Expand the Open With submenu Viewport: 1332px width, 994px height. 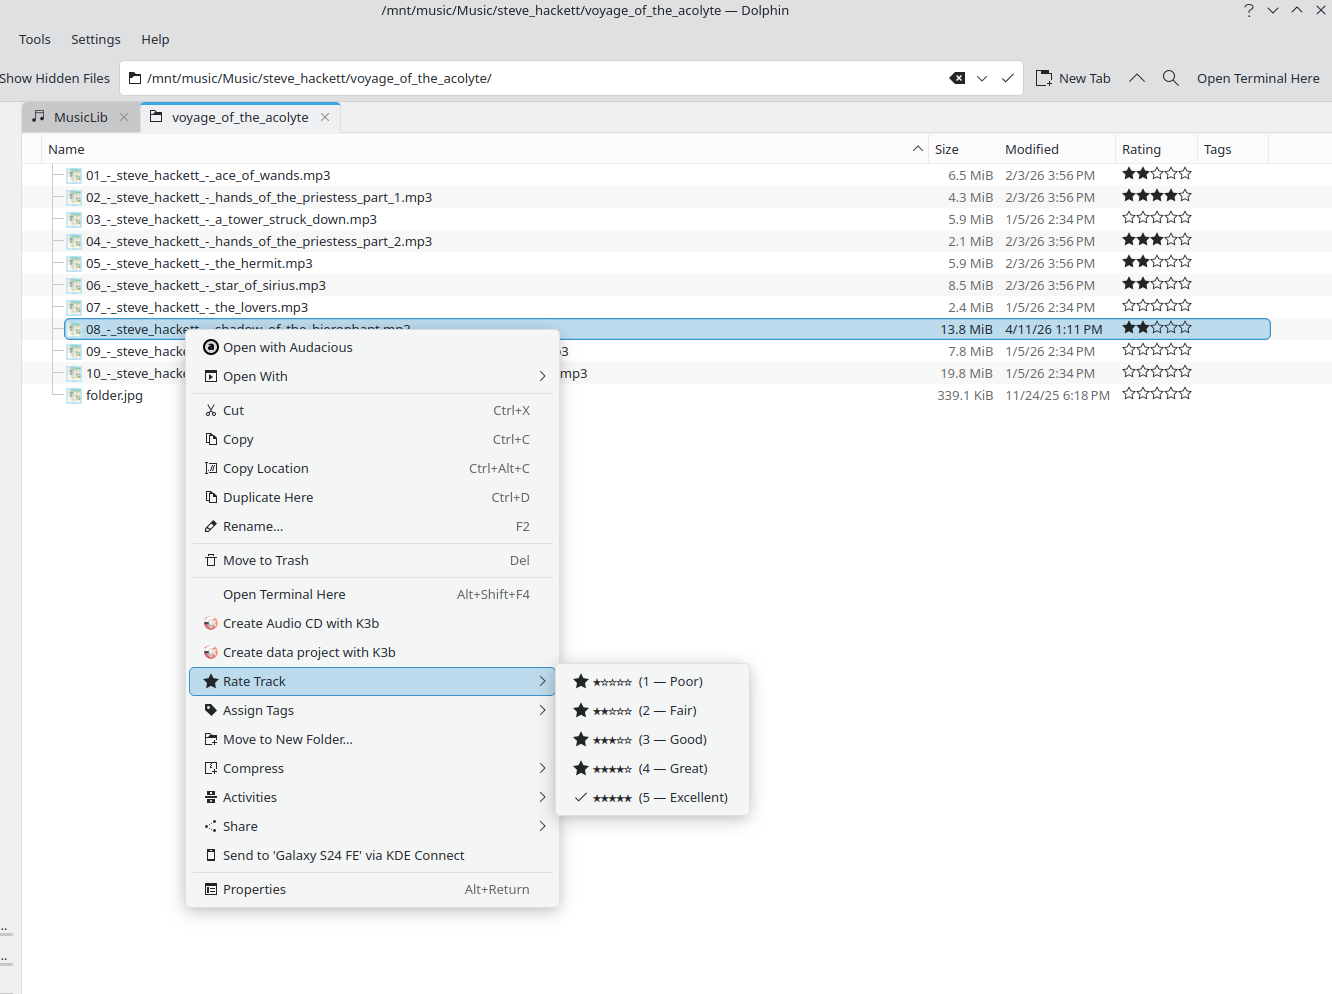pyautogui.click(x=543, y=376)
